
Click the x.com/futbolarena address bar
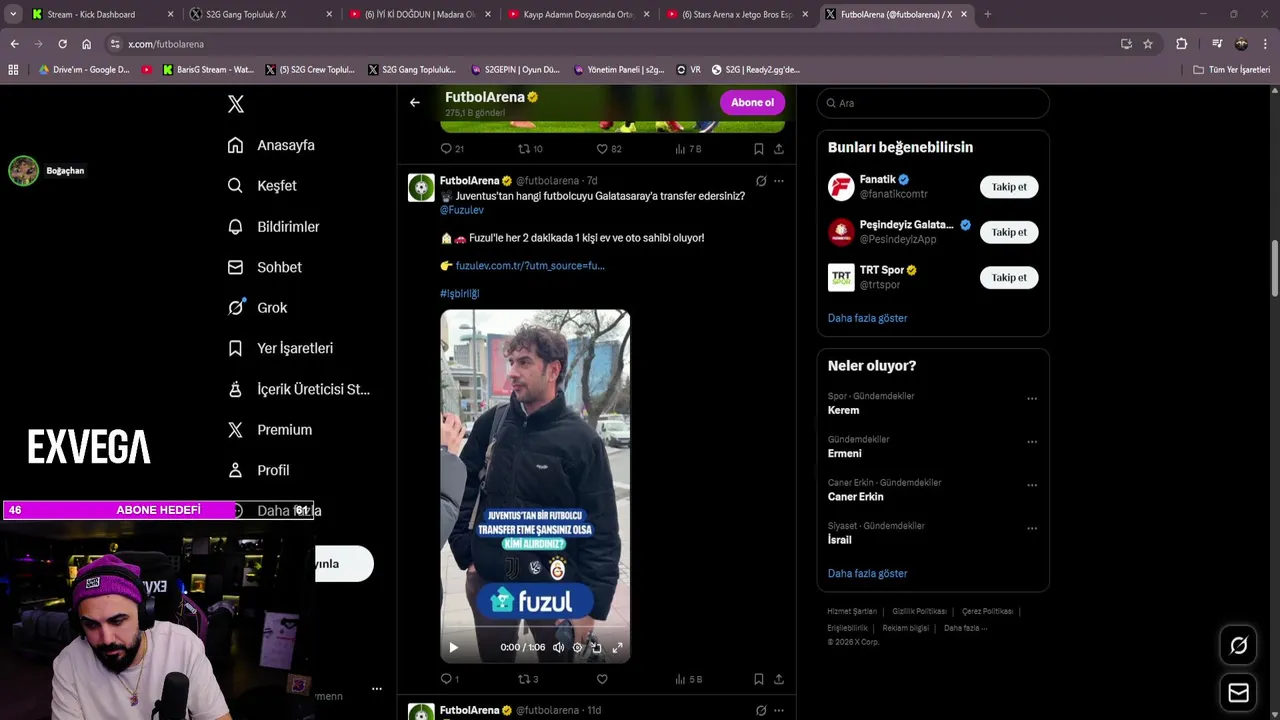(x=610, y=44)
